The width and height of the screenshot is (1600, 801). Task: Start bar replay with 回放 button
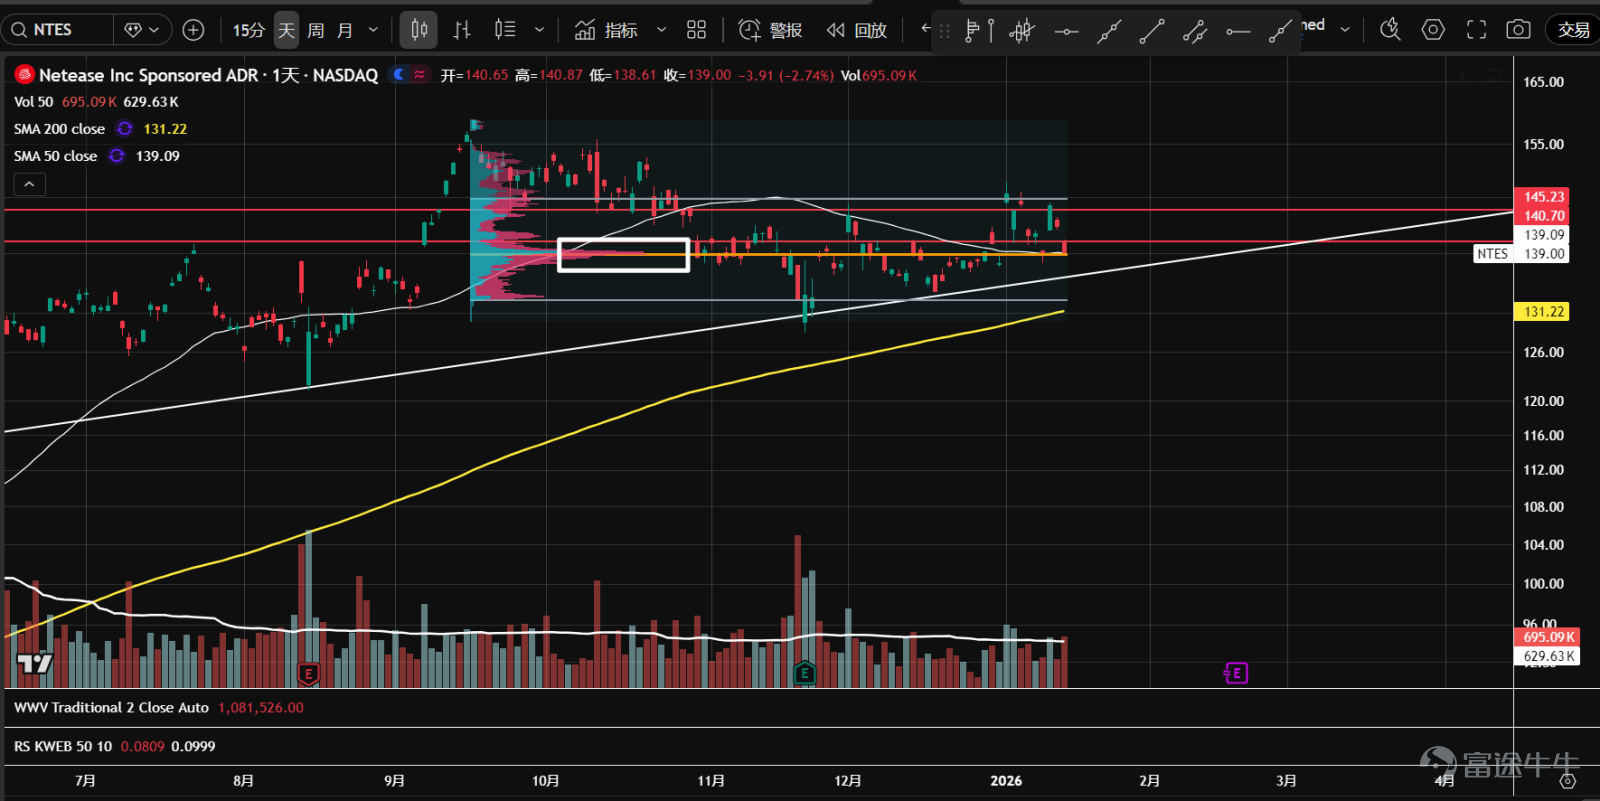(x=857, y=30)
